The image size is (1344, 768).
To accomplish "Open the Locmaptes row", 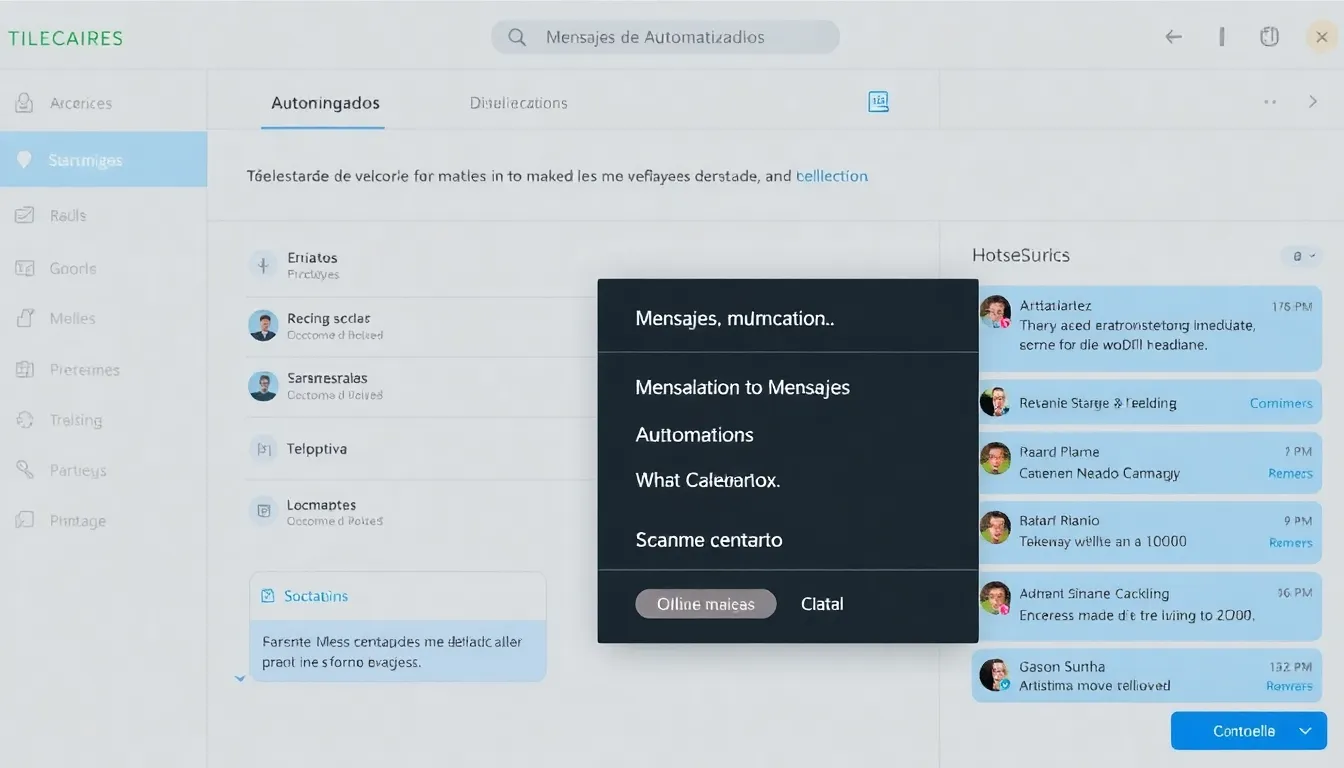I will point(422,512).
